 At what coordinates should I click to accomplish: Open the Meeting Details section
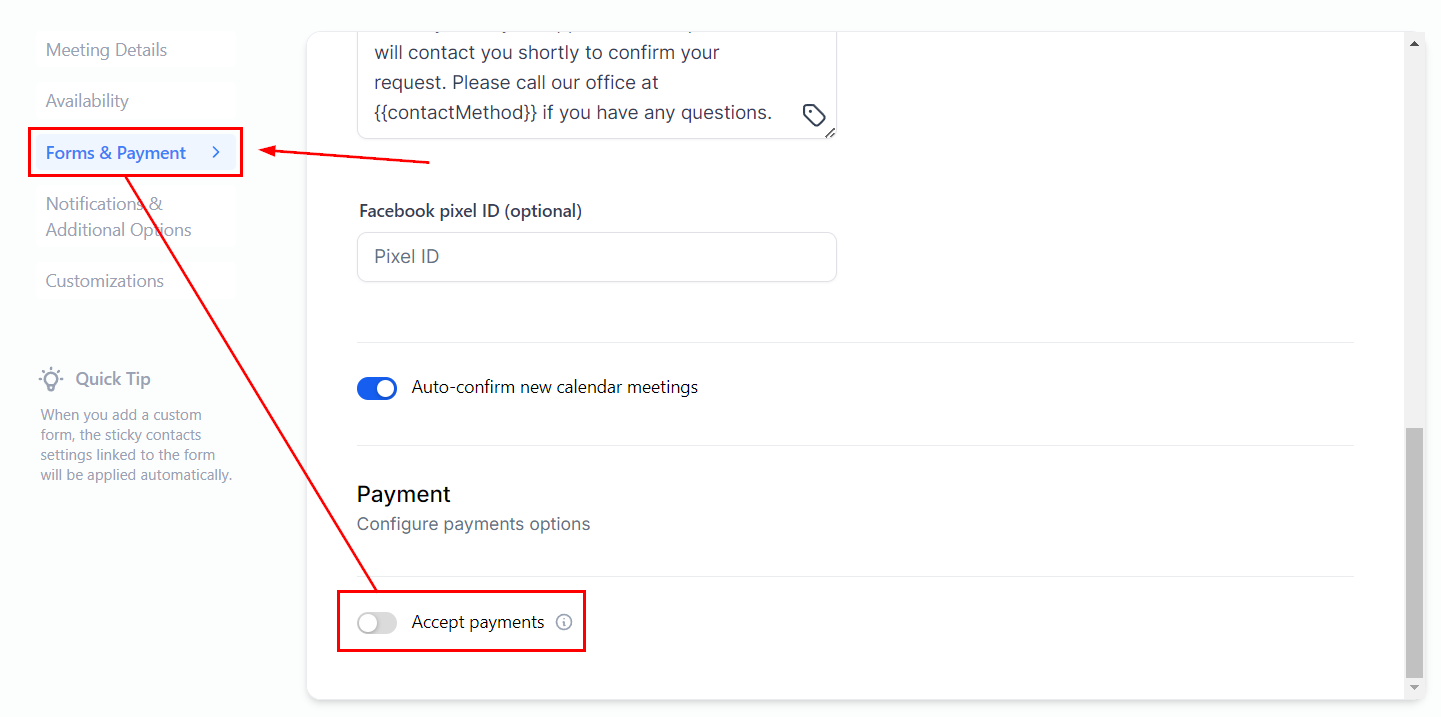[x=107, y=50]
